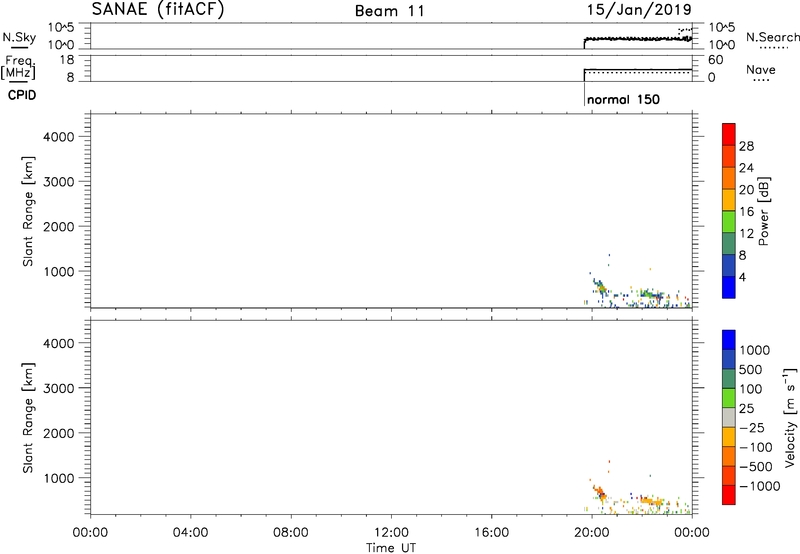Click the 04:00 time tick label
800x554 pixels.
click(x=191, y=533)
